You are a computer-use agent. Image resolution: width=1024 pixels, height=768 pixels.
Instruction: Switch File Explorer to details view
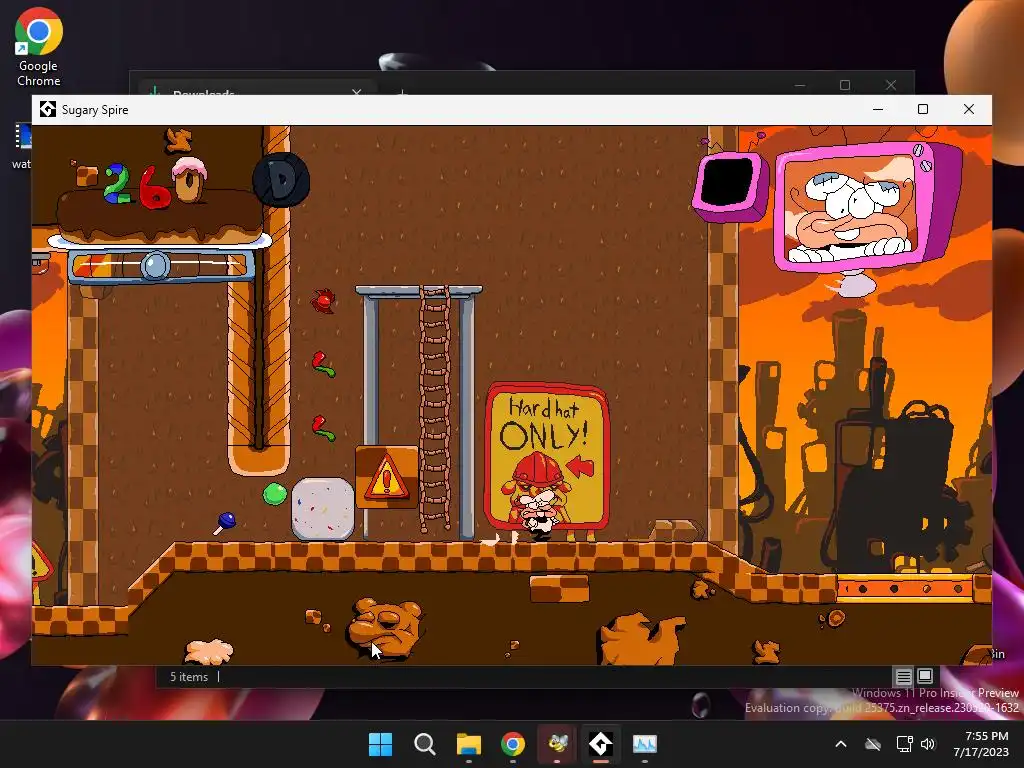[x=903, y=677]
